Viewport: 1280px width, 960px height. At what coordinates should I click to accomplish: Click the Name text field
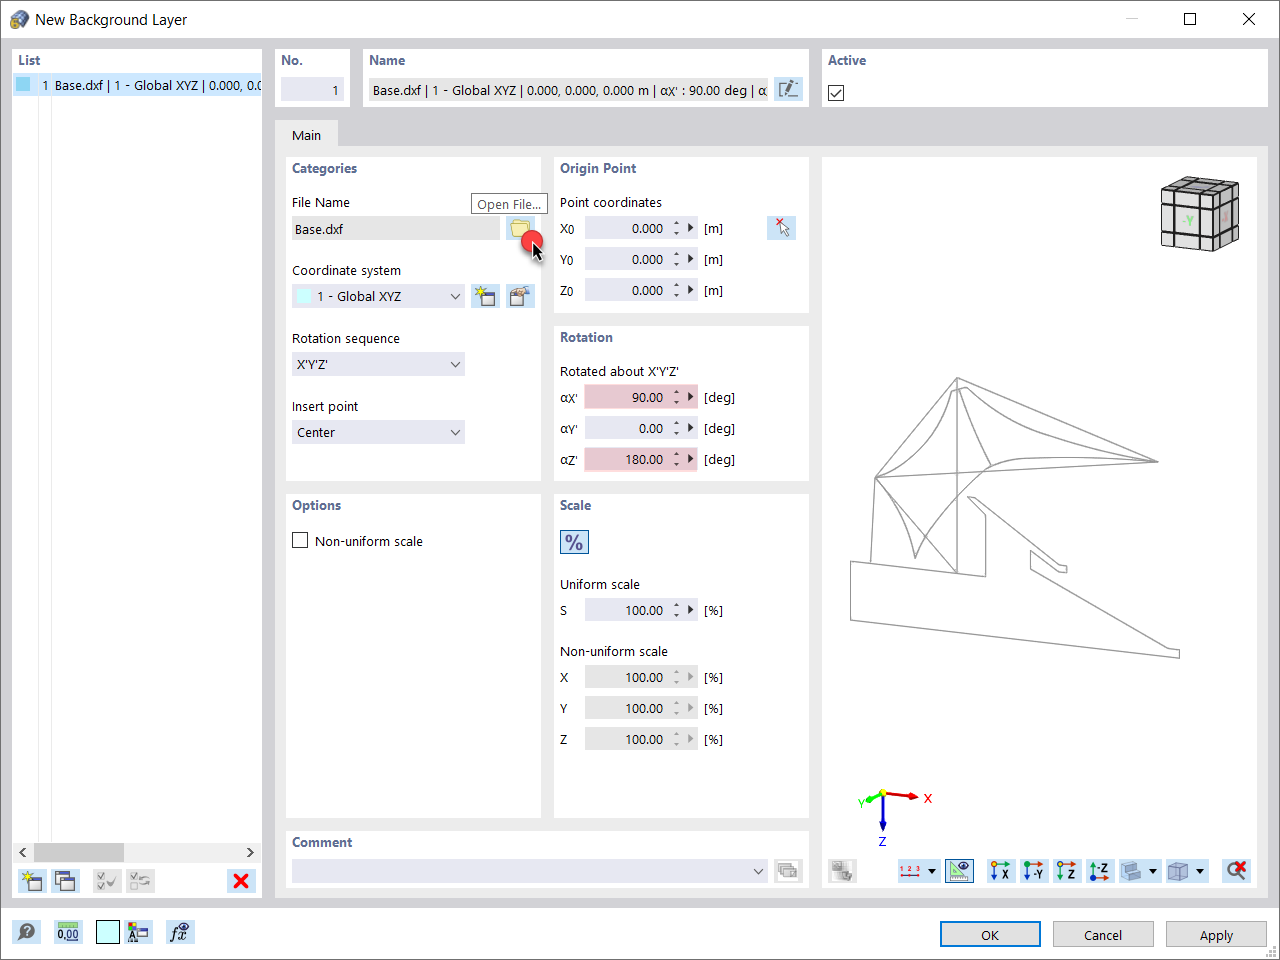pos(568,90)
